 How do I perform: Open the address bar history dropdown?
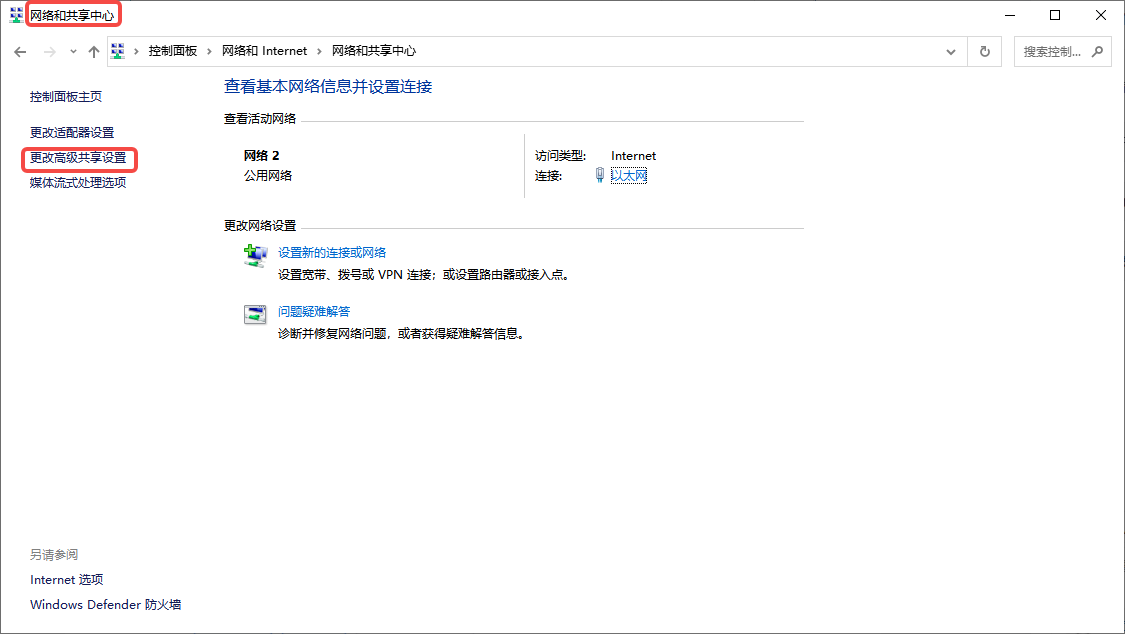(x=951, y=52)
